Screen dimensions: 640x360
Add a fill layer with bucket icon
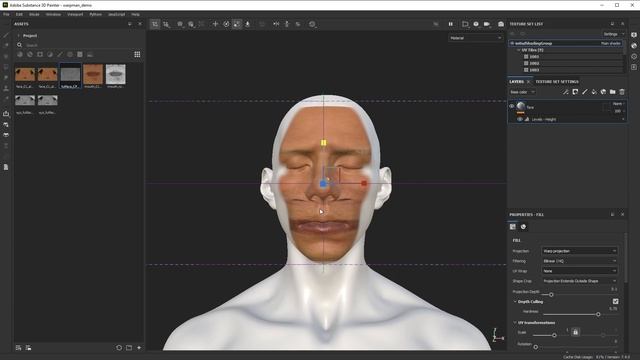coord(594,92)
